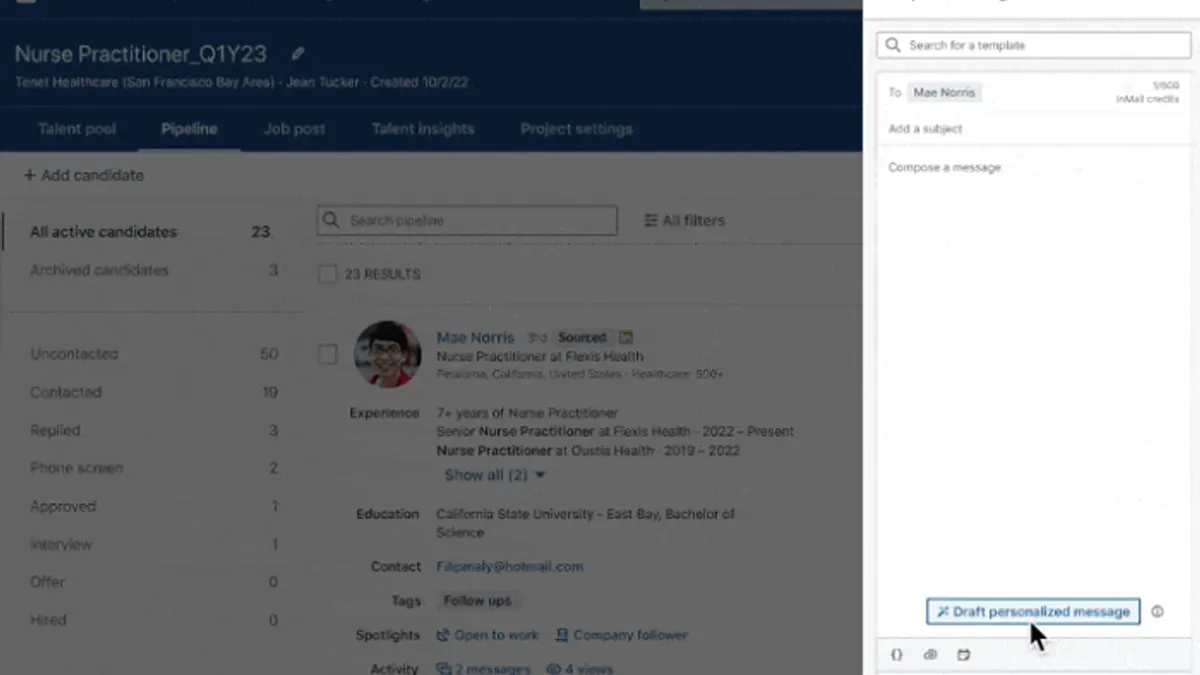
Task: Click the messages icon in Activity row
Action: click(443, 669)
